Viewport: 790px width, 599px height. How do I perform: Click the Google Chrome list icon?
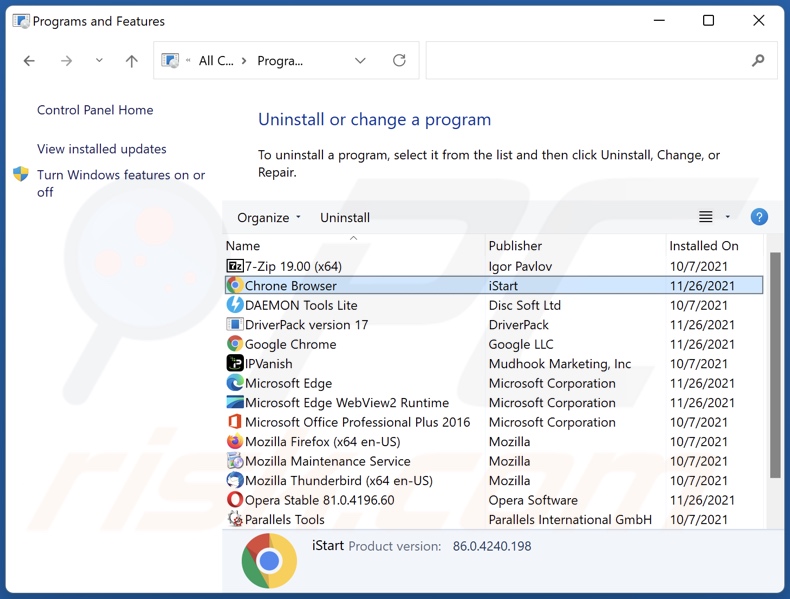tap(235, 344)
